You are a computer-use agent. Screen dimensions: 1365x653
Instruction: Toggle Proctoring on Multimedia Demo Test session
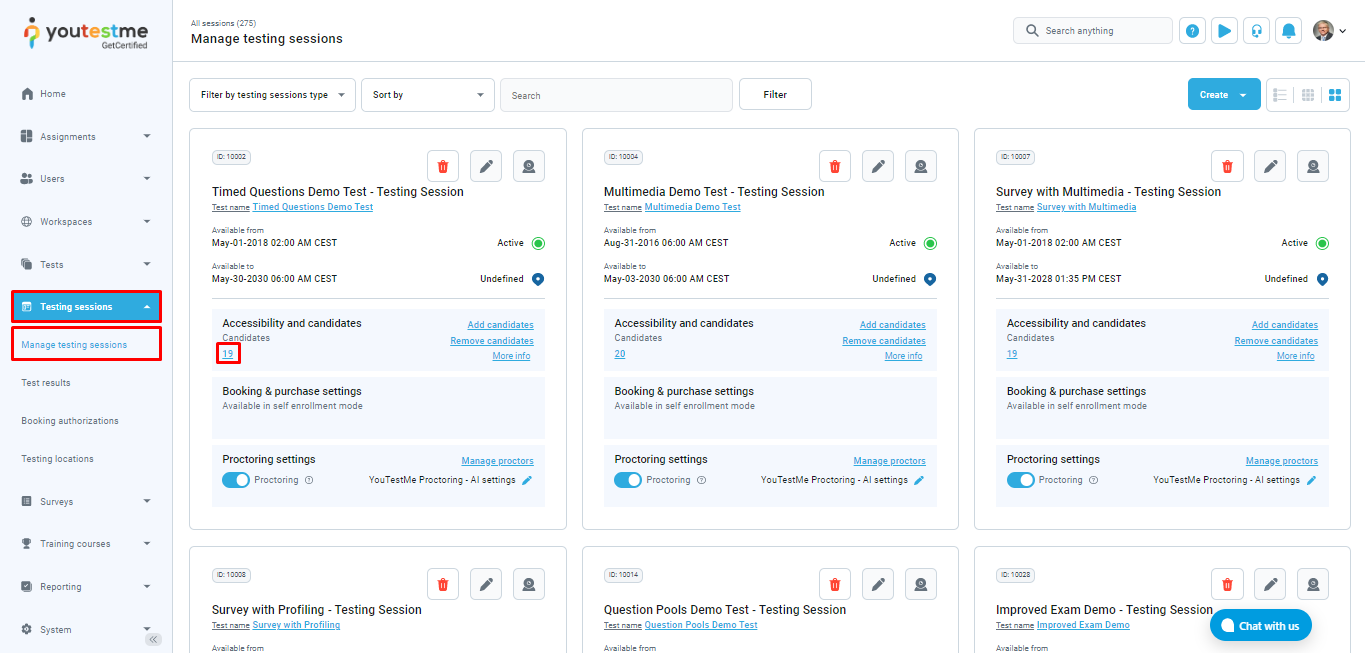click(628, 480)
